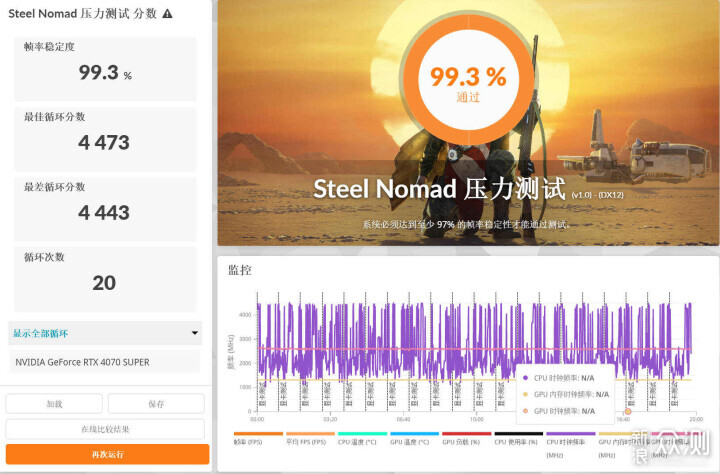The height and width of the screenshot is (474, 720).
Task: Click the 97% stability requirement banner note
Action: tap(467, 225)
